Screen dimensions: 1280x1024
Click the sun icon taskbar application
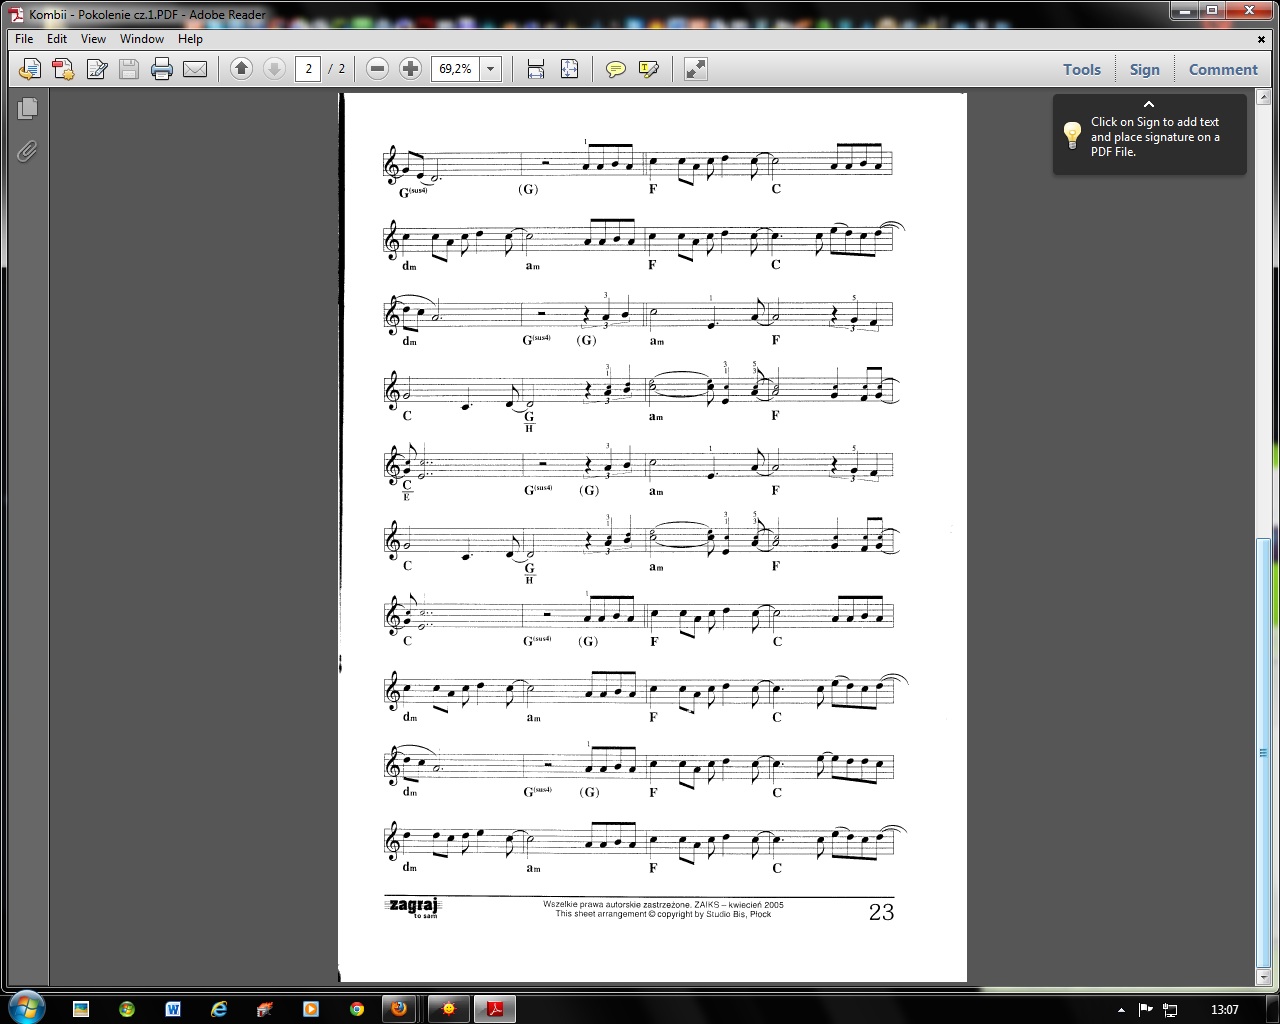[x=449, y=1009]
